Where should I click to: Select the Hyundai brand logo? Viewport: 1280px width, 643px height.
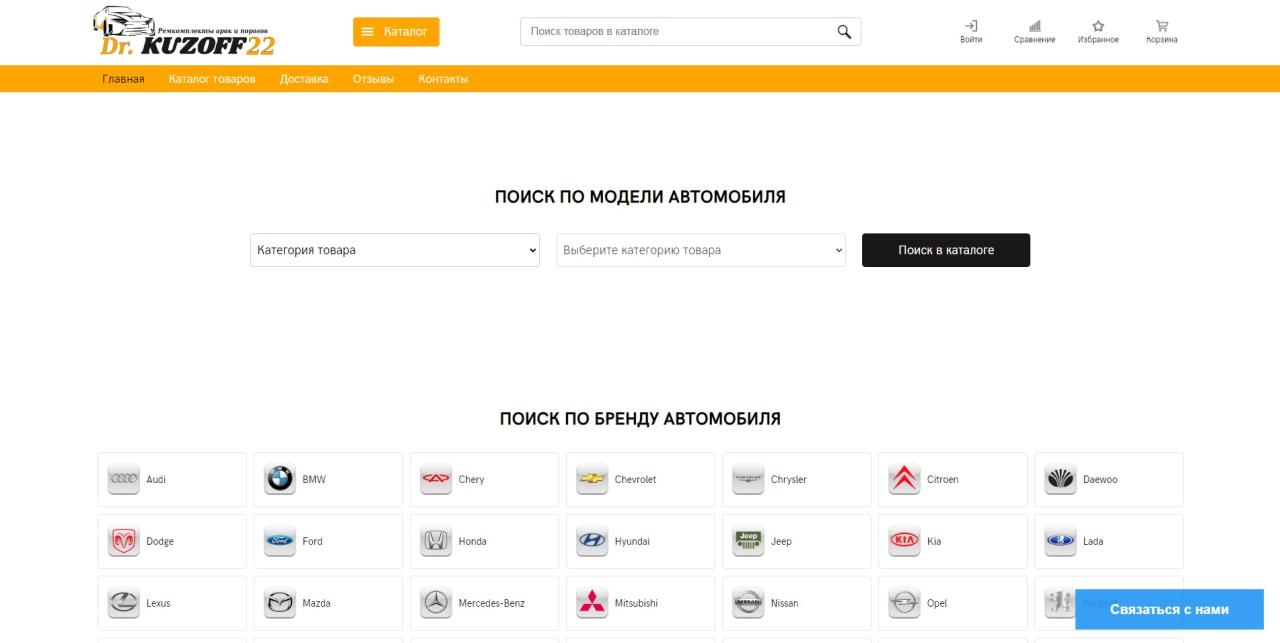click(592, 541)
